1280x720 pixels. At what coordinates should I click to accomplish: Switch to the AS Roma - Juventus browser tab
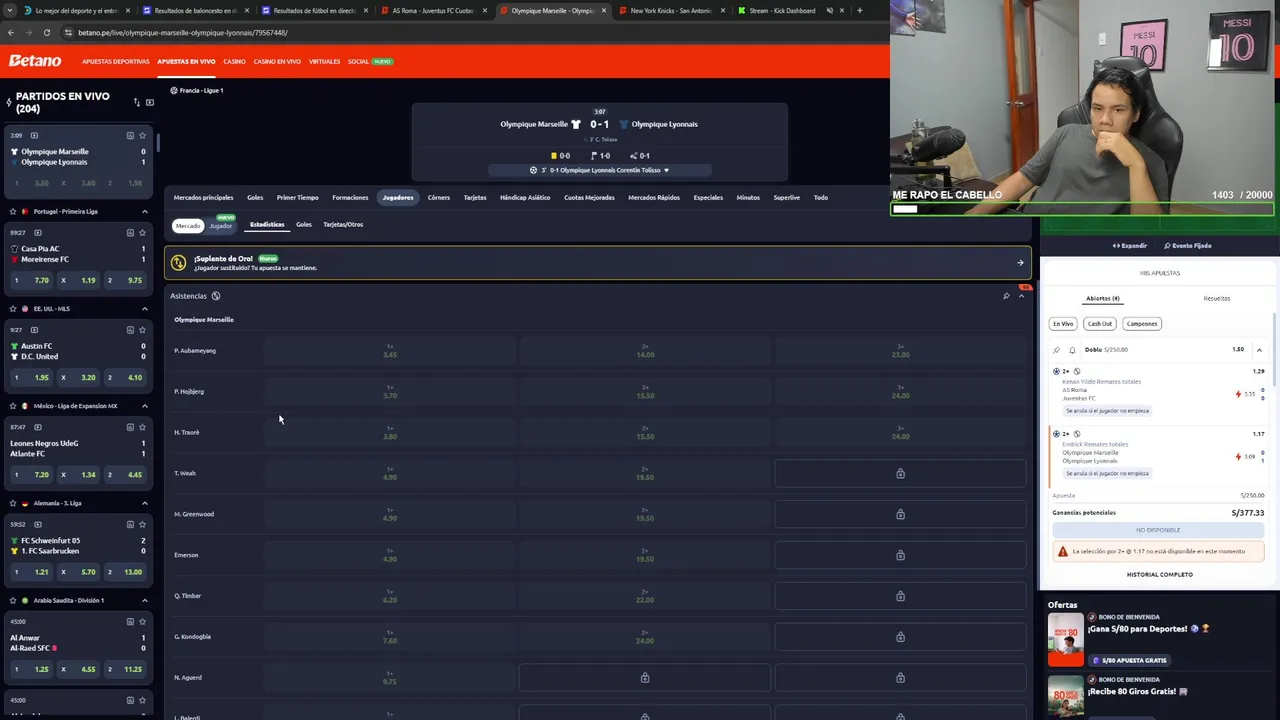tap(433, 10)
